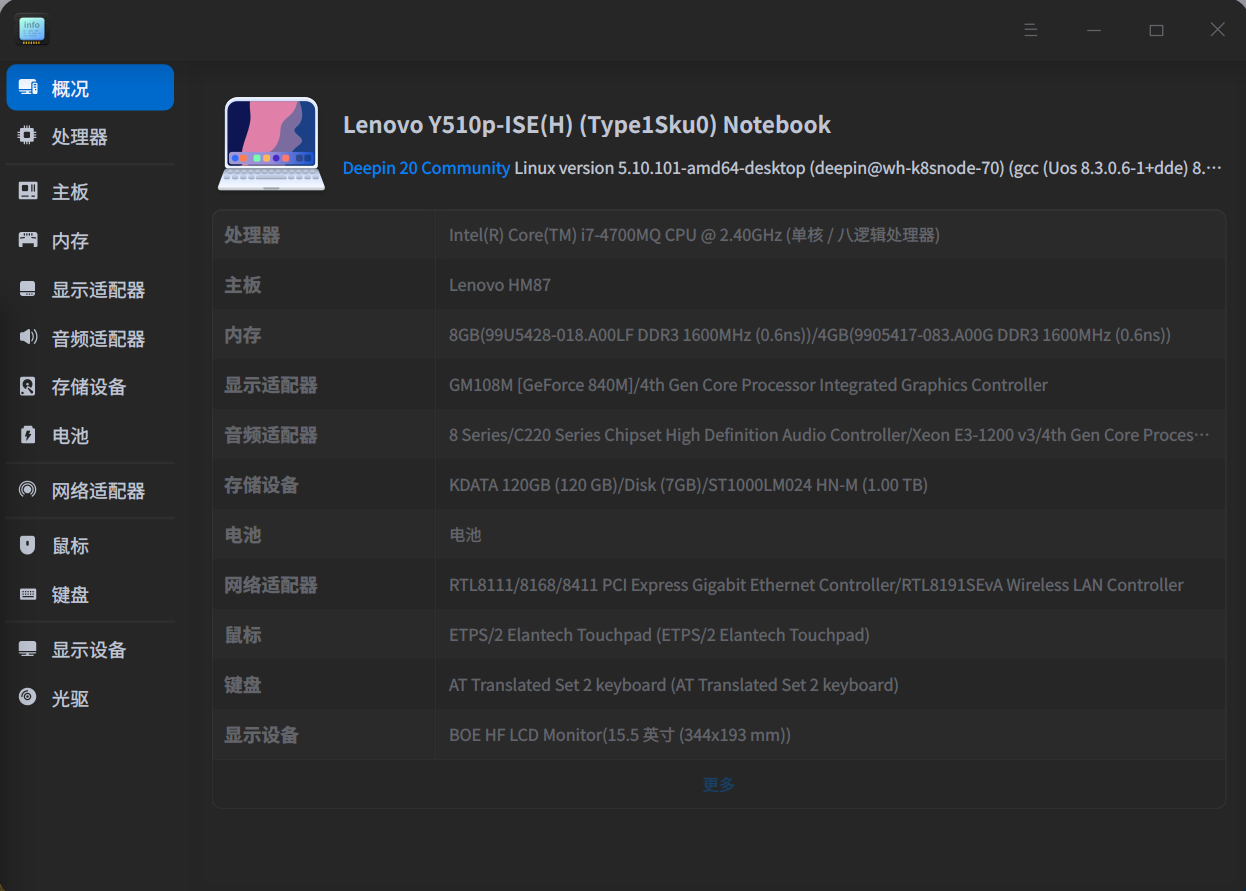This screenshot has width=1246, height=891.
Task: Open the keyboard (键盘) icon
Action: click(x=27, y=593)
